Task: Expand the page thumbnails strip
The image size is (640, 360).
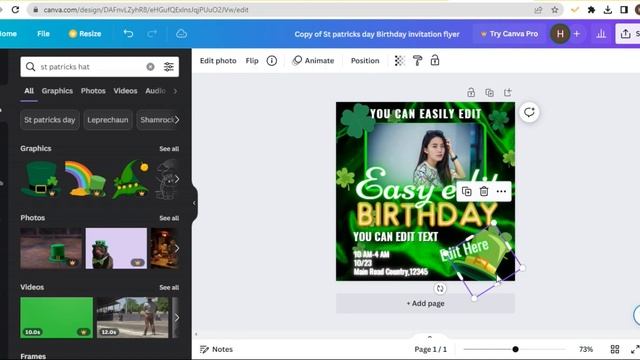Action: pyautogui.click(x=429, y=337)
